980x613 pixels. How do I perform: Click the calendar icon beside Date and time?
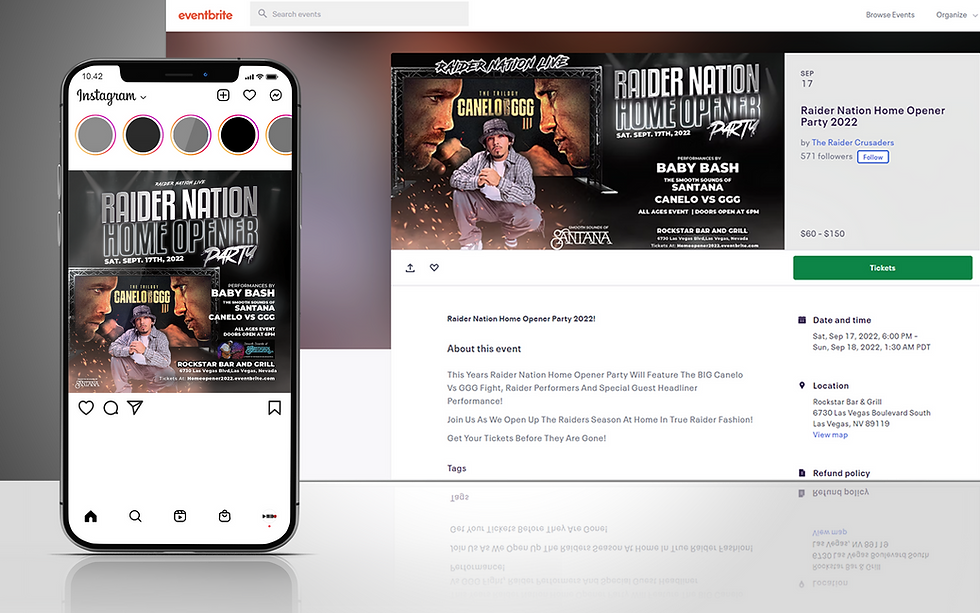coord(802,320)
